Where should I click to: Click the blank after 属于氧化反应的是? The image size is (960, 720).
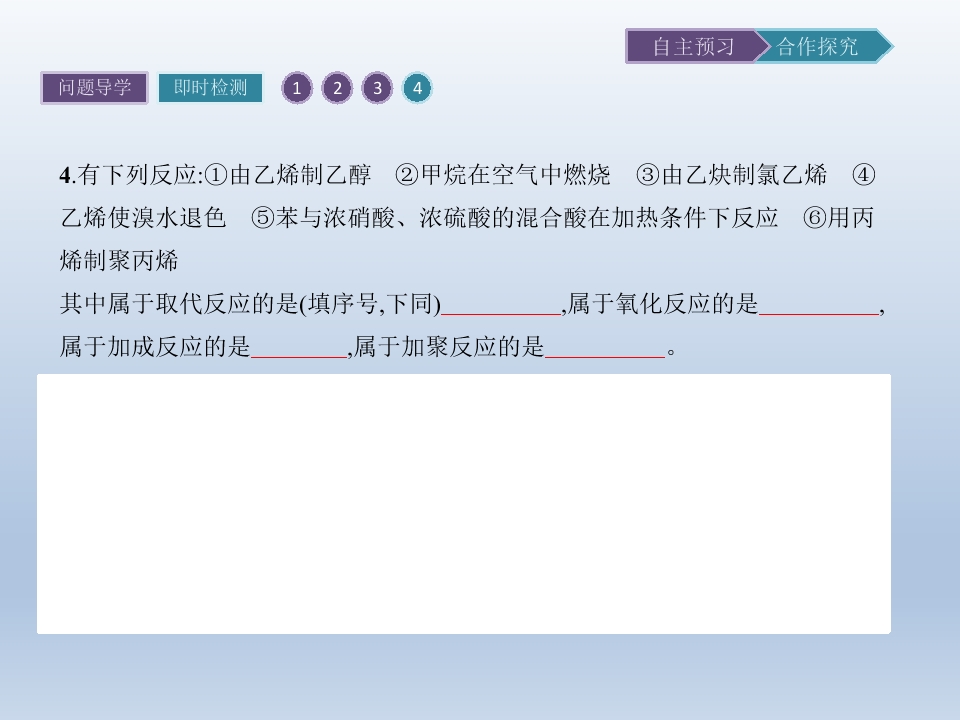coord(819,304)
